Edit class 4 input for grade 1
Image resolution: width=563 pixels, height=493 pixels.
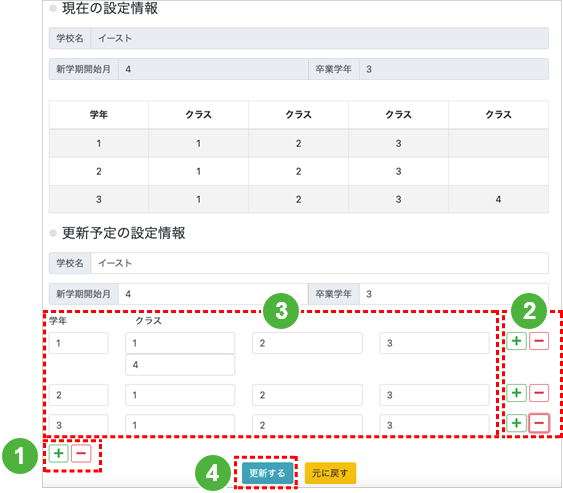[x=180, y=365]
